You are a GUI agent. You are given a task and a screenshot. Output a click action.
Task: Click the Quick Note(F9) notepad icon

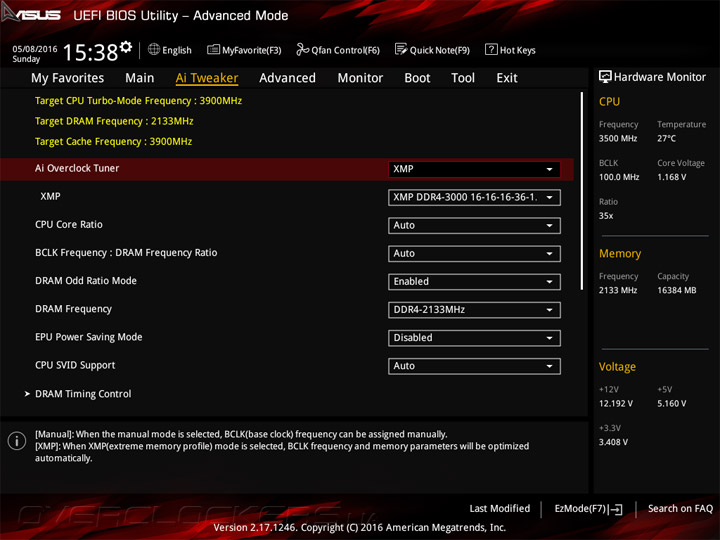click(x=400, y=49)
